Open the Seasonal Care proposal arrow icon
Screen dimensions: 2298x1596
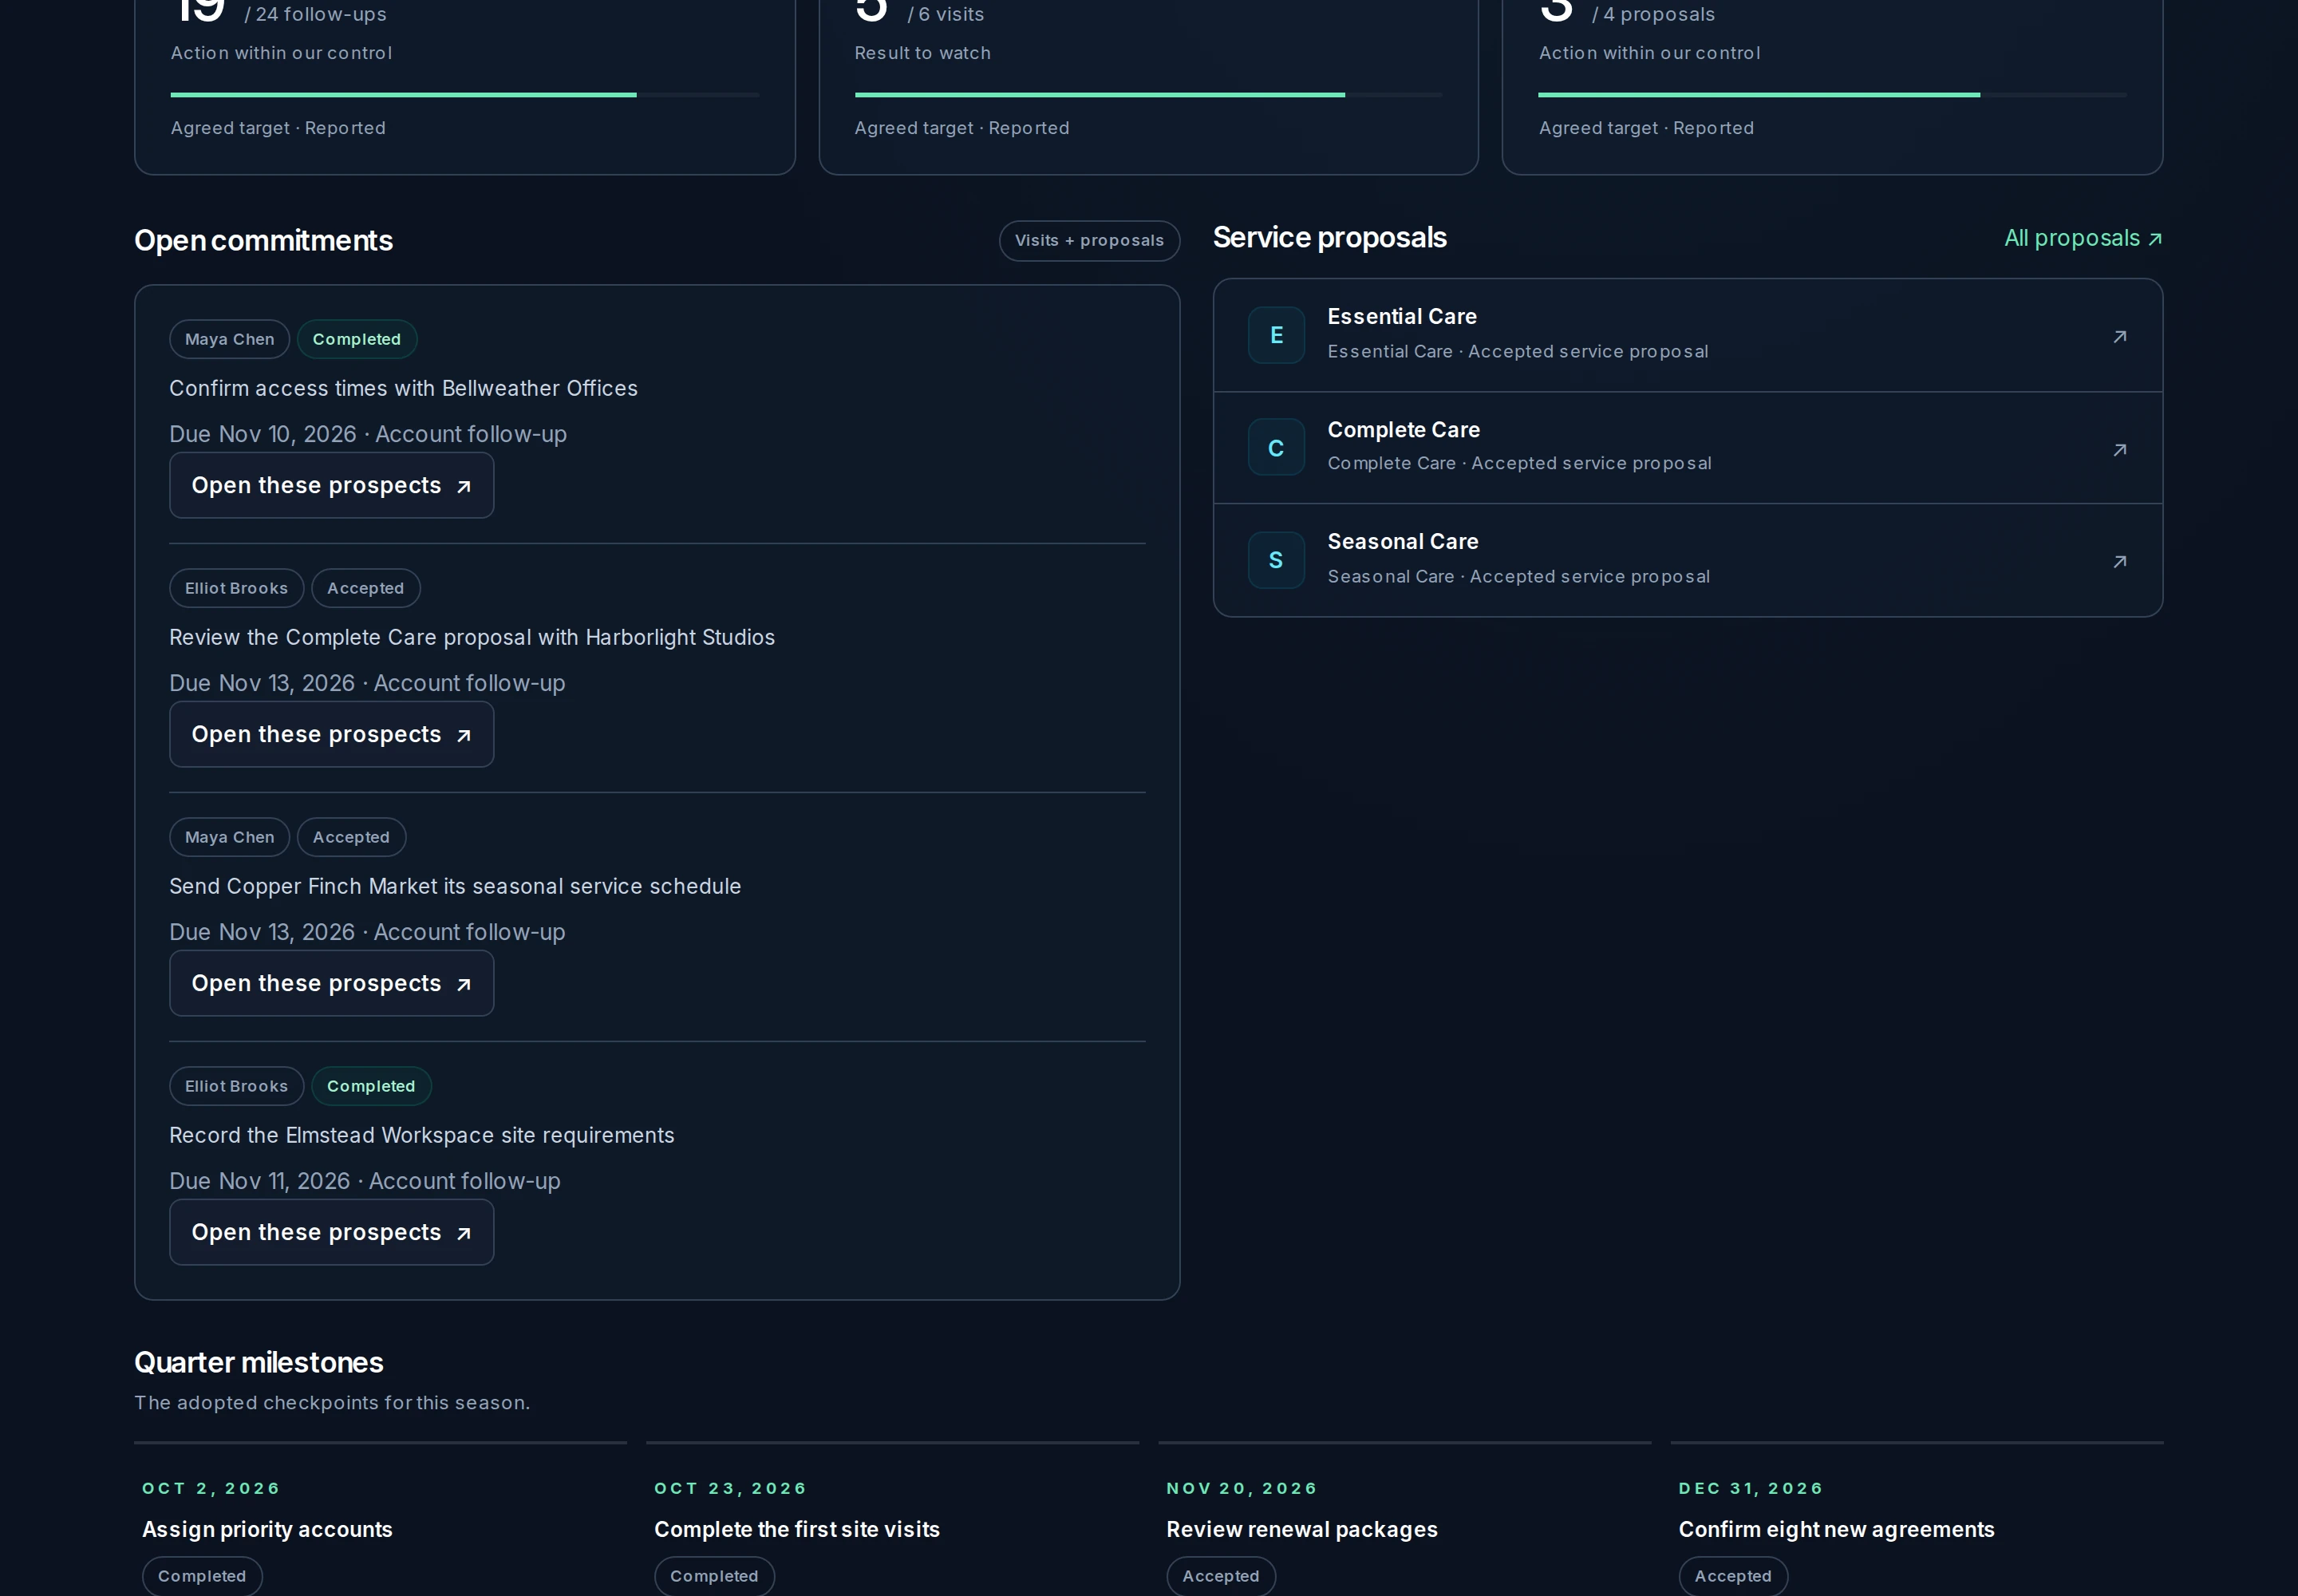click(2119, 561)
